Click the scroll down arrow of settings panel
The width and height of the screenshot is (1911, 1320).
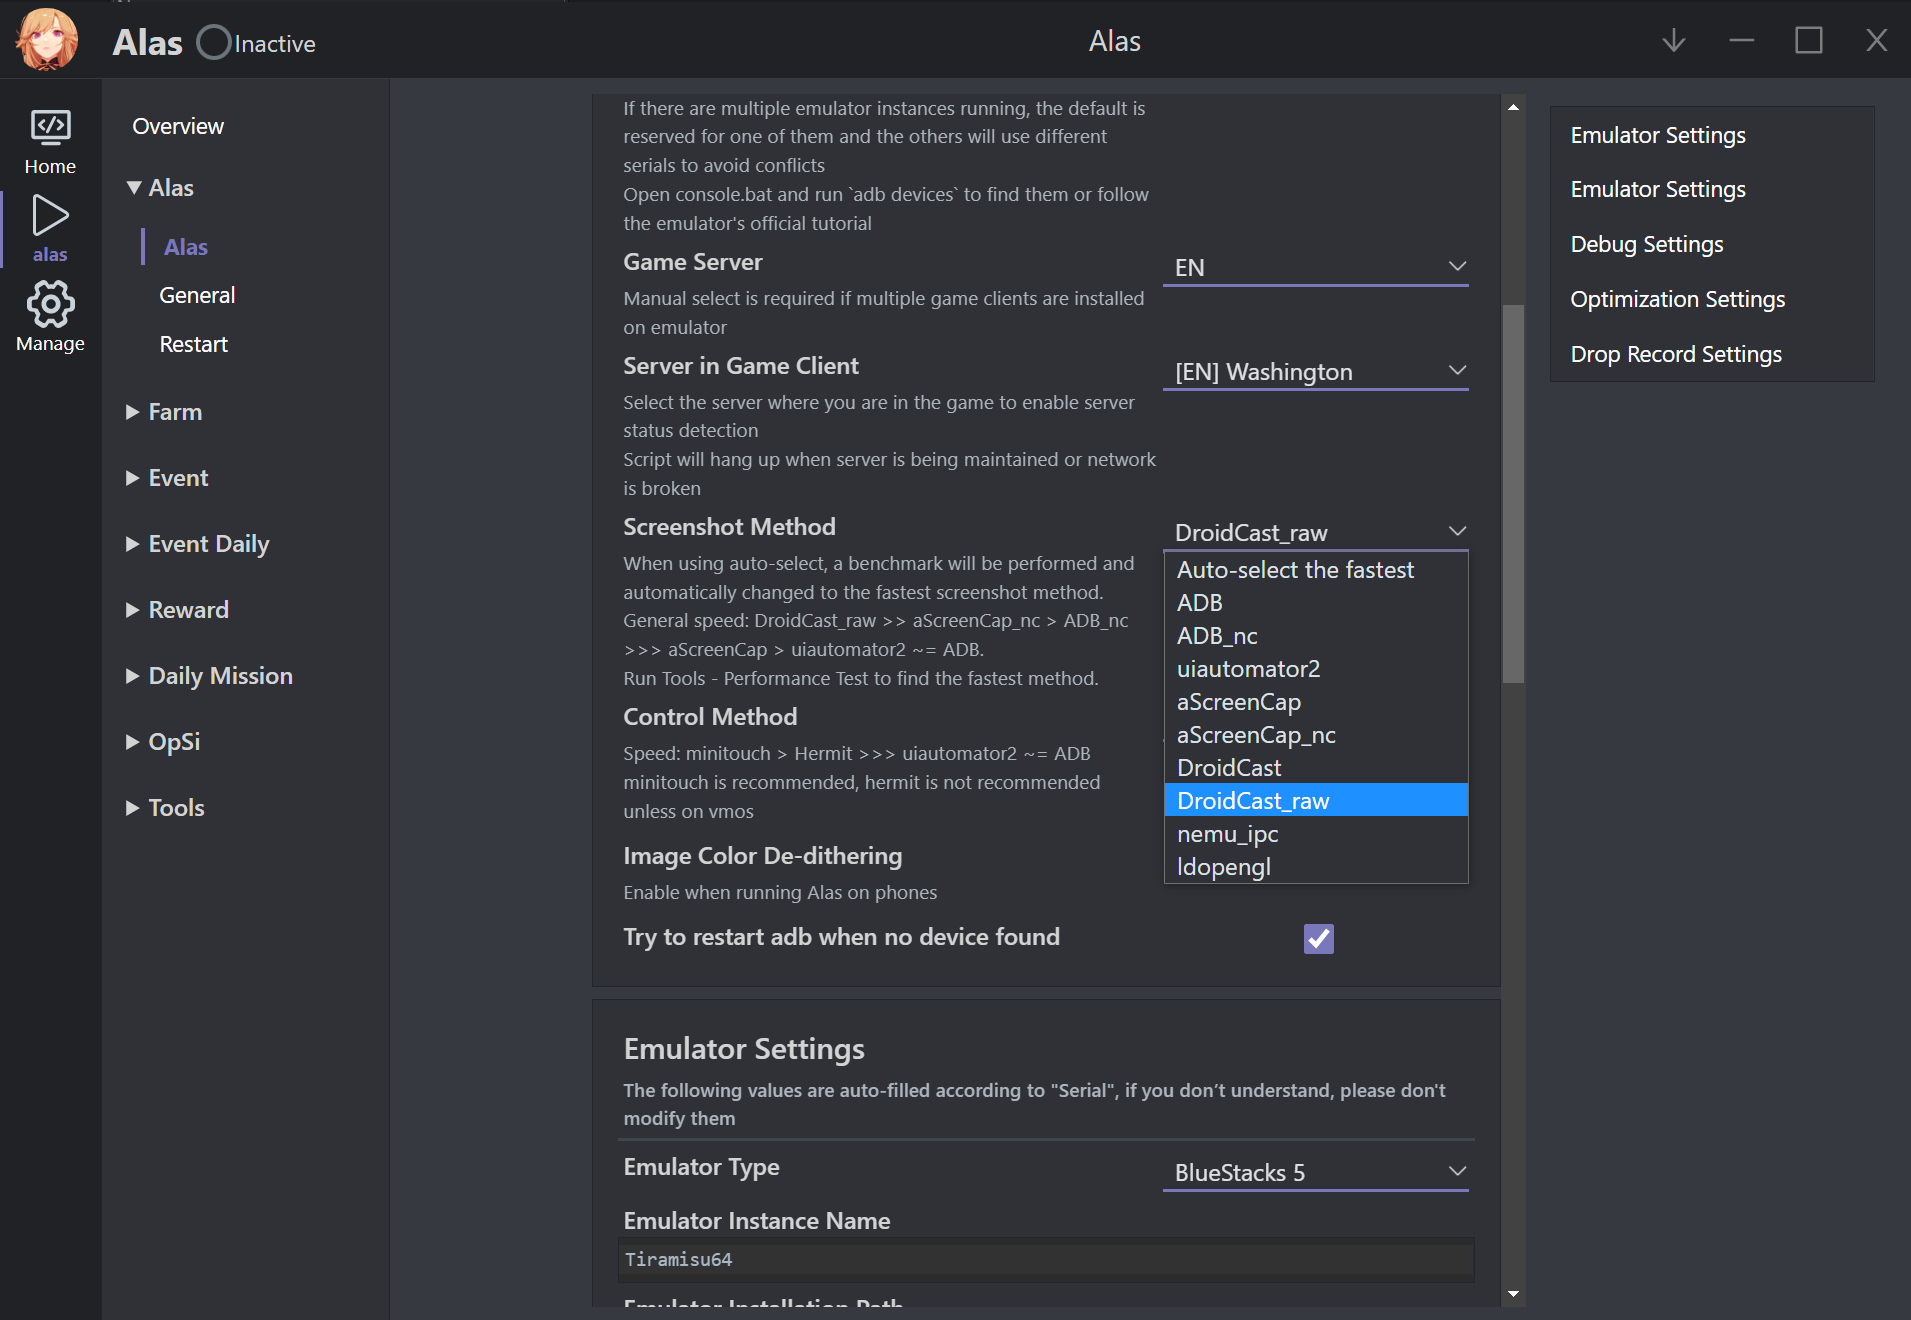coord(1513,1294)
